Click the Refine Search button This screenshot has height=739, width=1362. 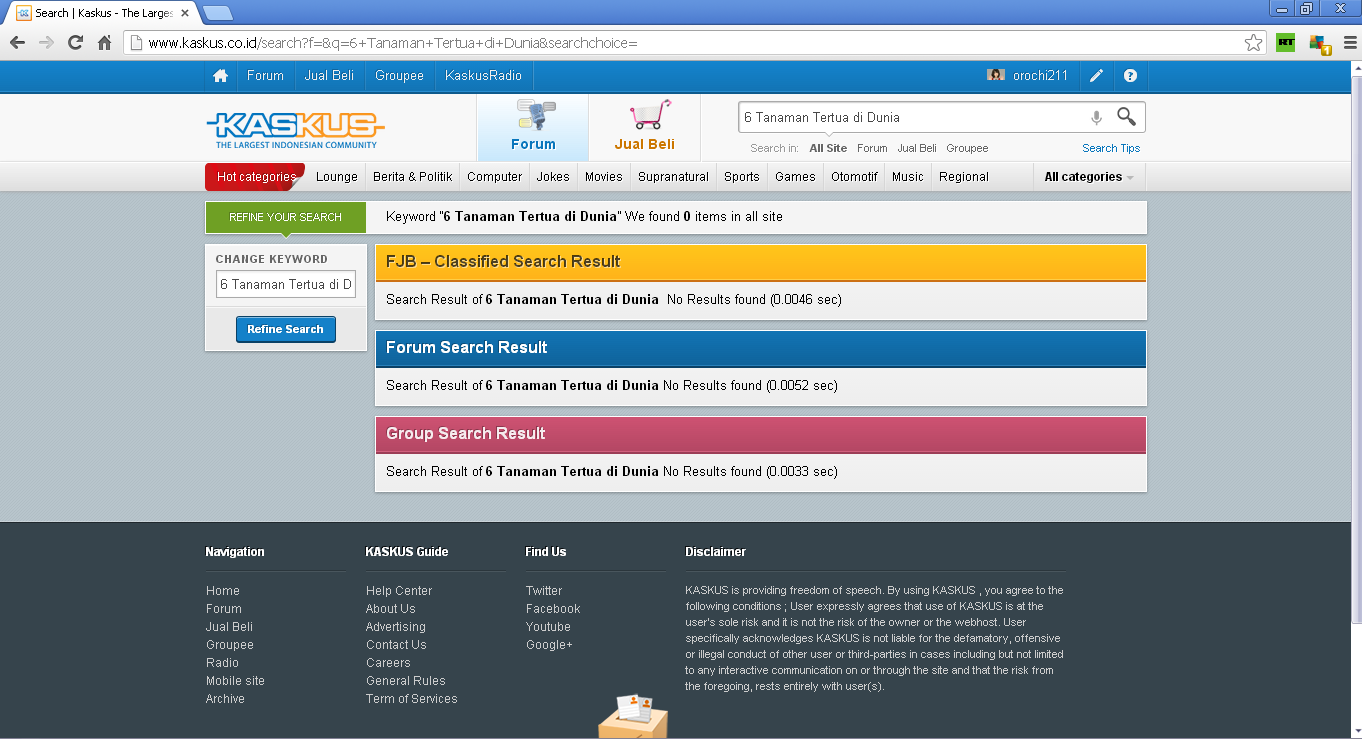[286, 329]
